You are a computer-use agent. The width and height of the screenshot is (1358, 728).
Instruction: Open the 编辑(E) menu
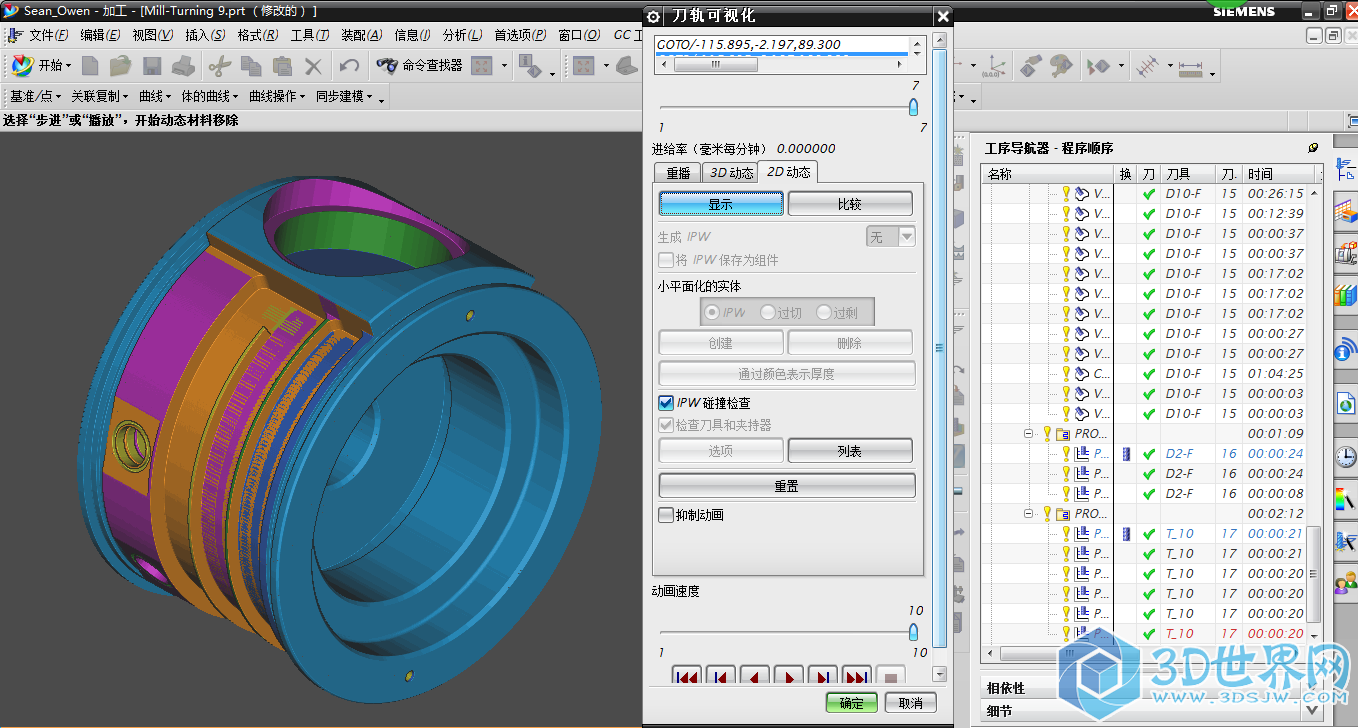pos(100,35)
